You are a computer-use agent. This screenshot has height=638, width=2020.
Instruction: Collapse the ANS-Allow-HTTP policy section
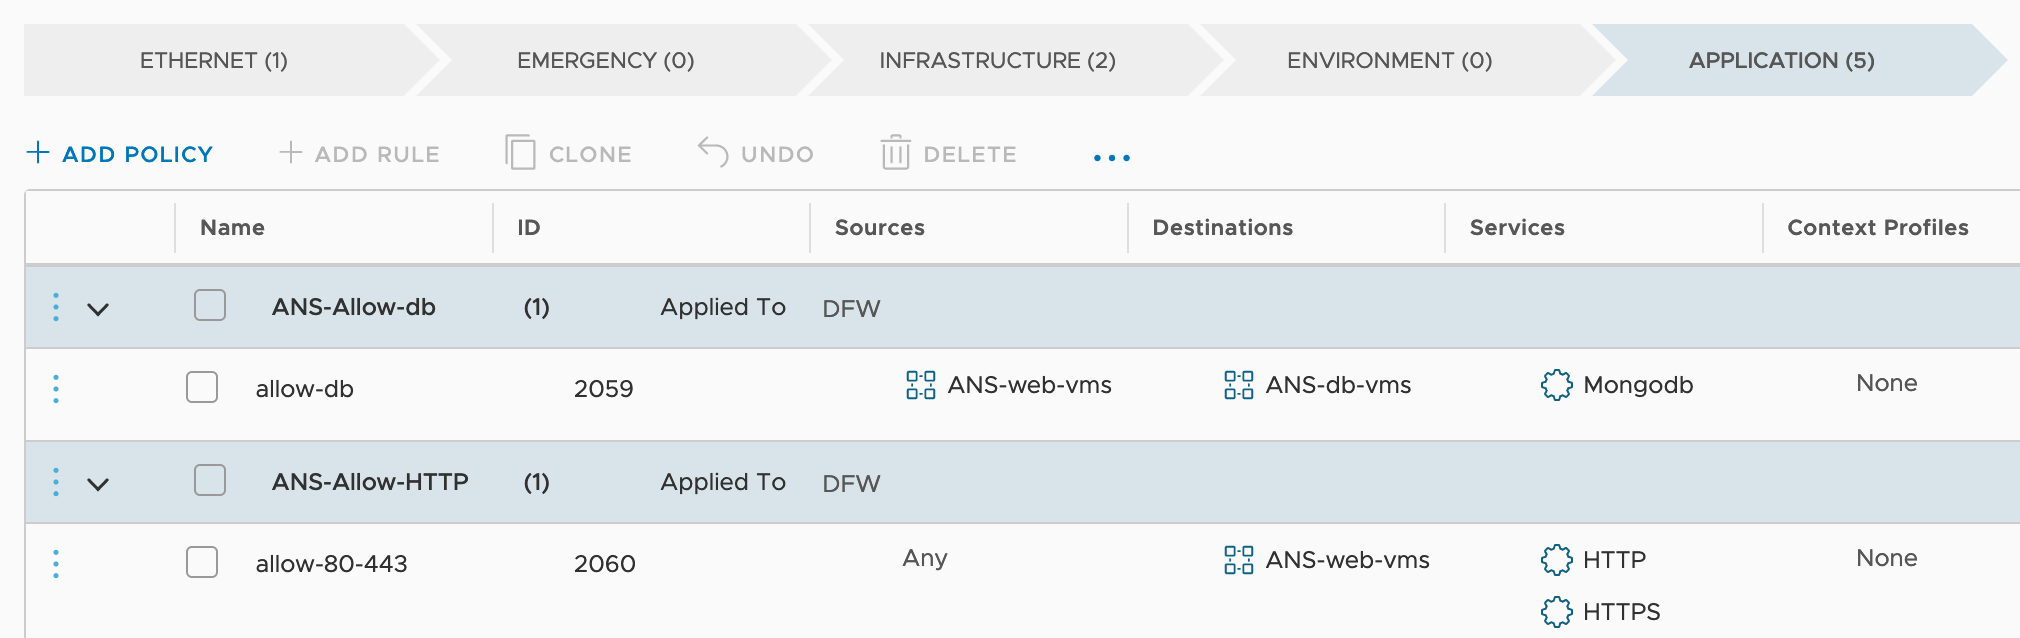[x=98, y=484]
